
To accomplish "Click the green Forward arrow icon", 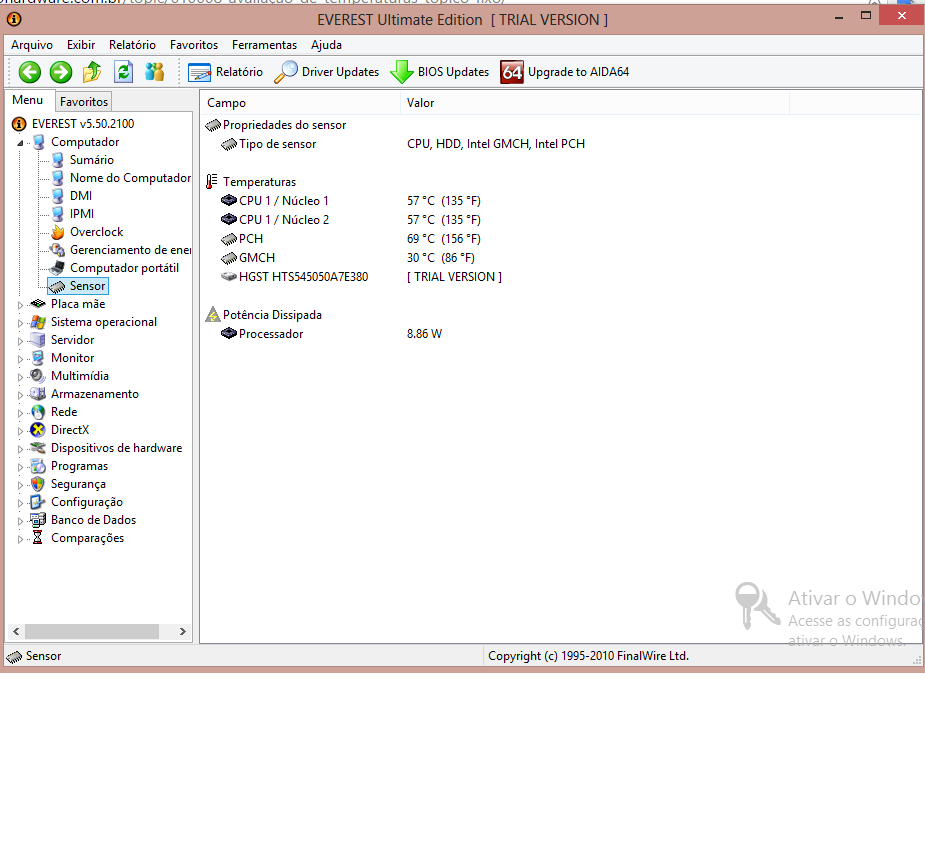I will (x=61, y=72).
